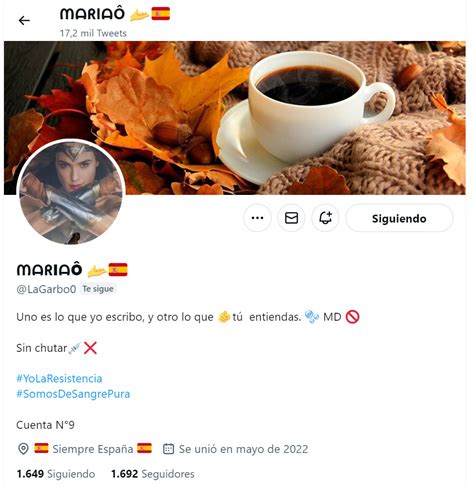Click the syringe emoji in bio

click(x=75, y=348)
